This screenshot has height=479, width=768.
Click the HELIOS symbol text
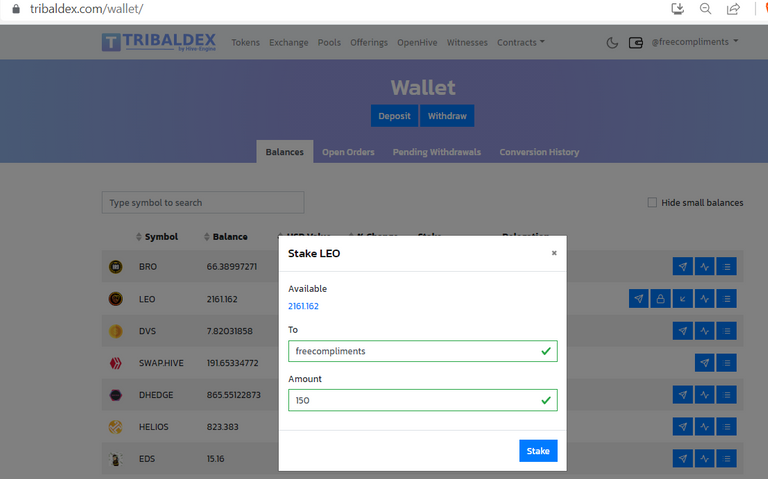[154, 427]
